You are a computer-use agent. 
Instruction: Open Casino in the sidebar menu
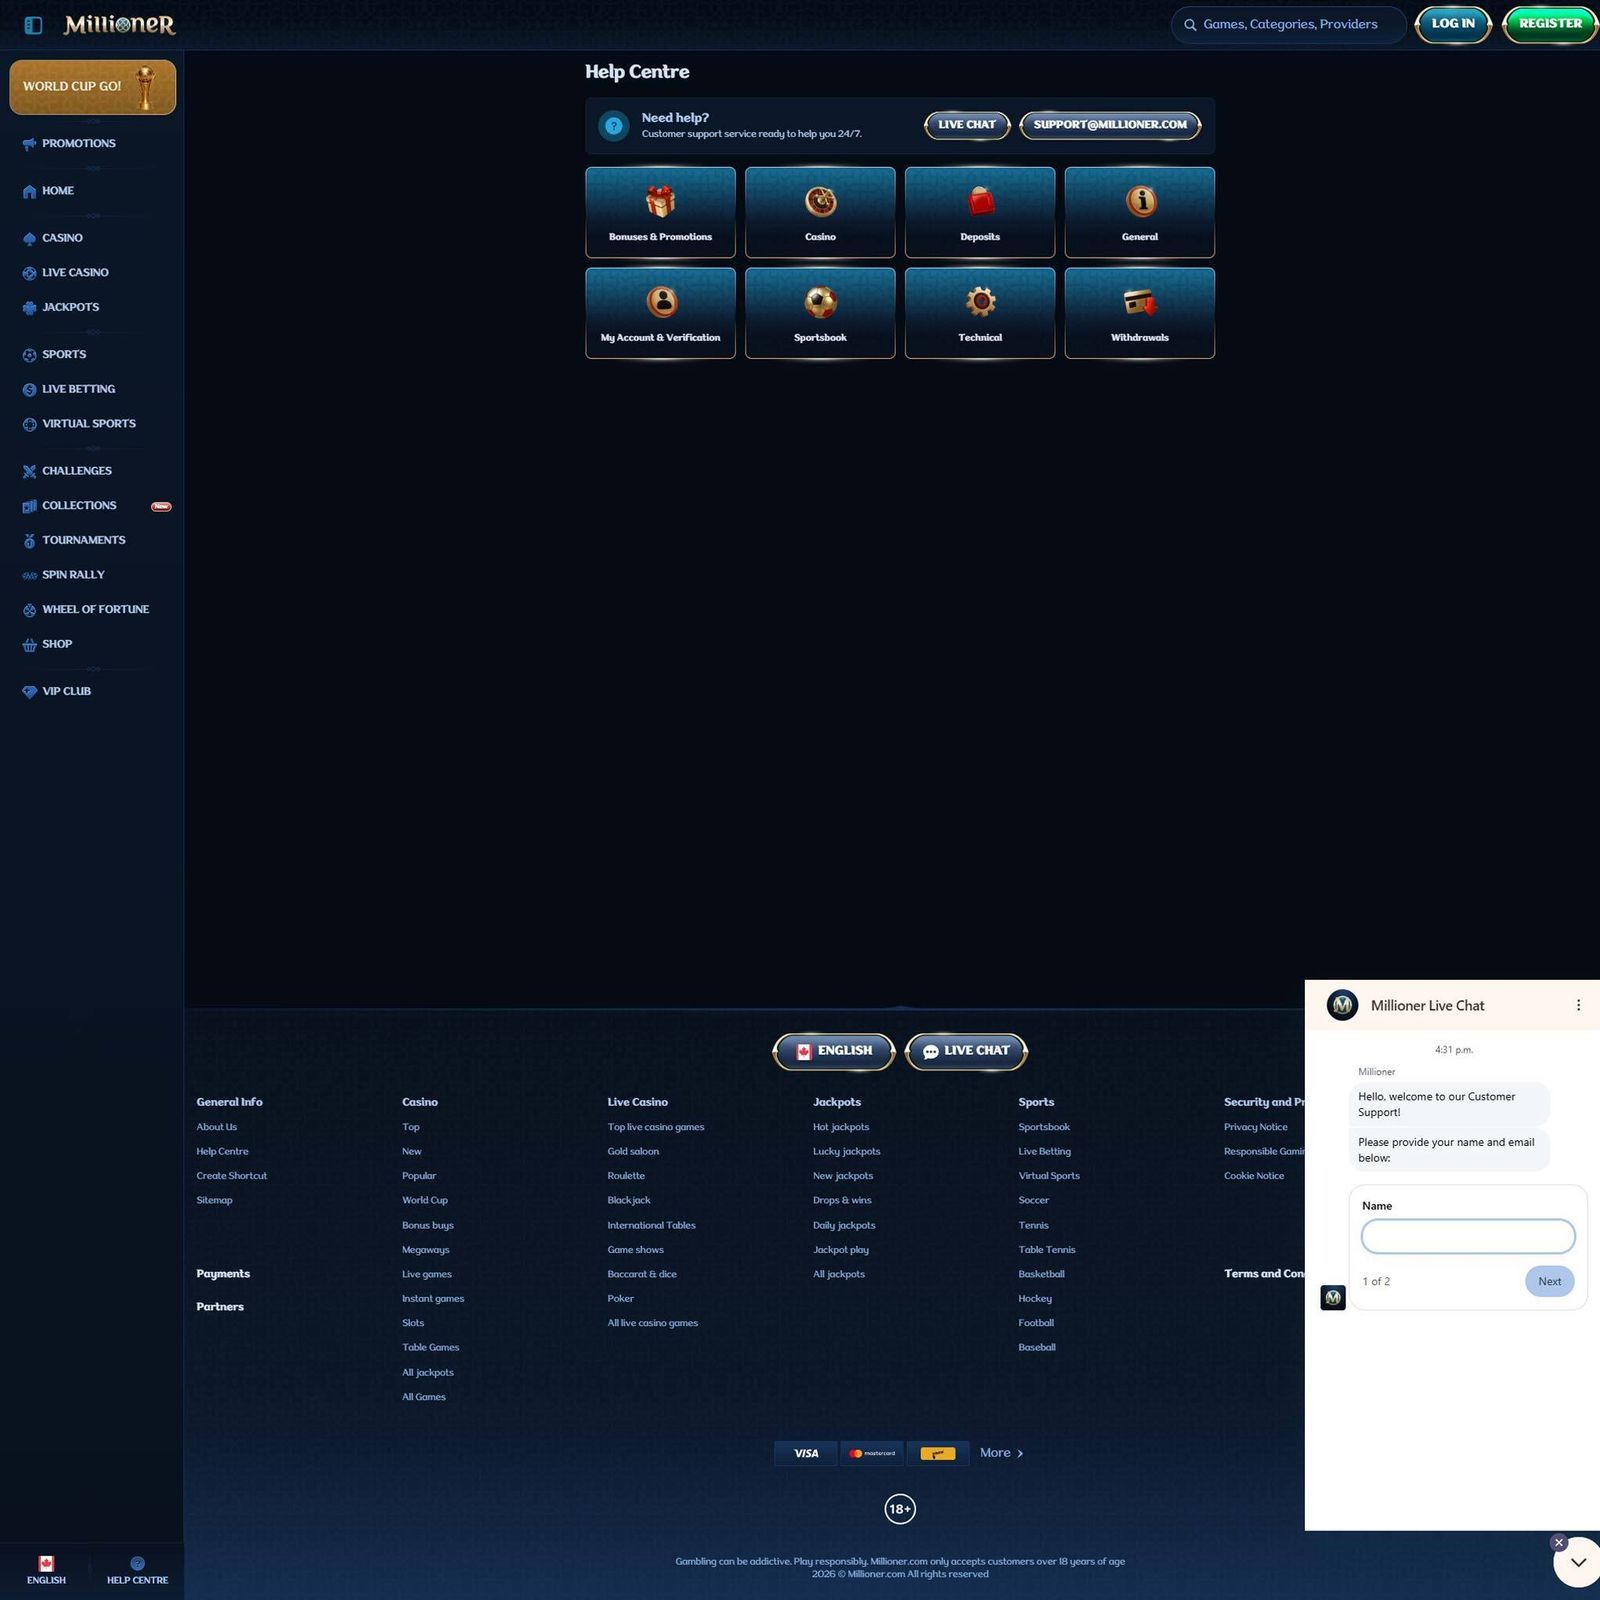[x=62, y=238]
